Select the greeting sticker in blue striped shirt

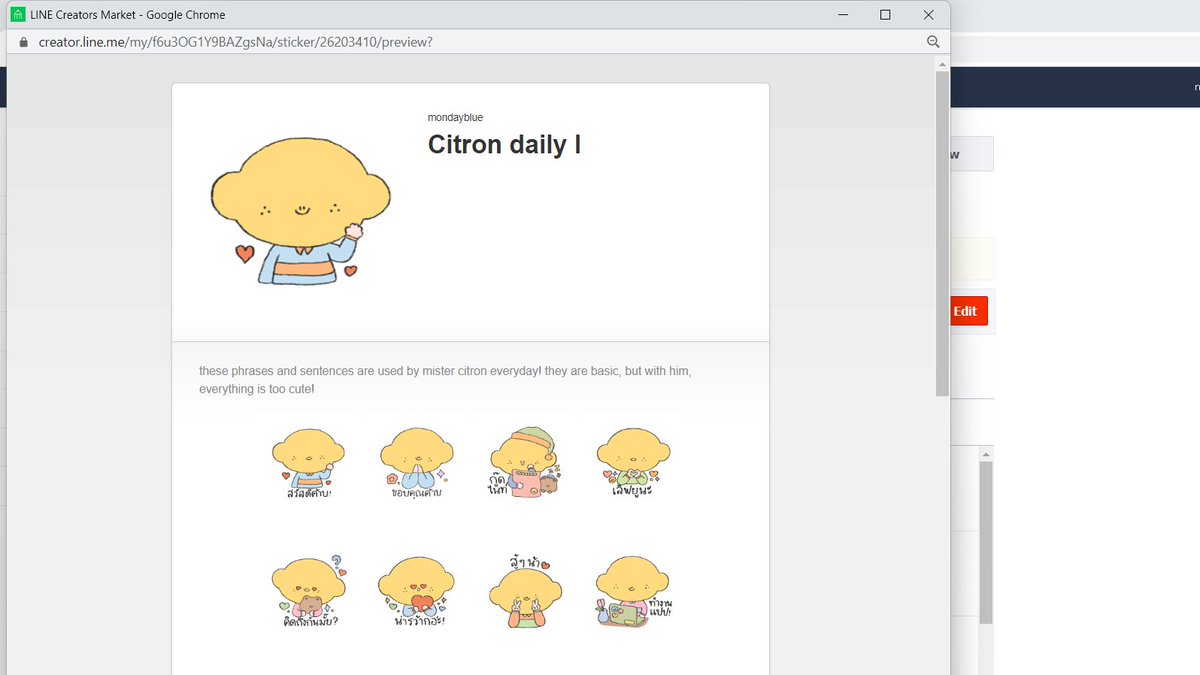point(308,463)
